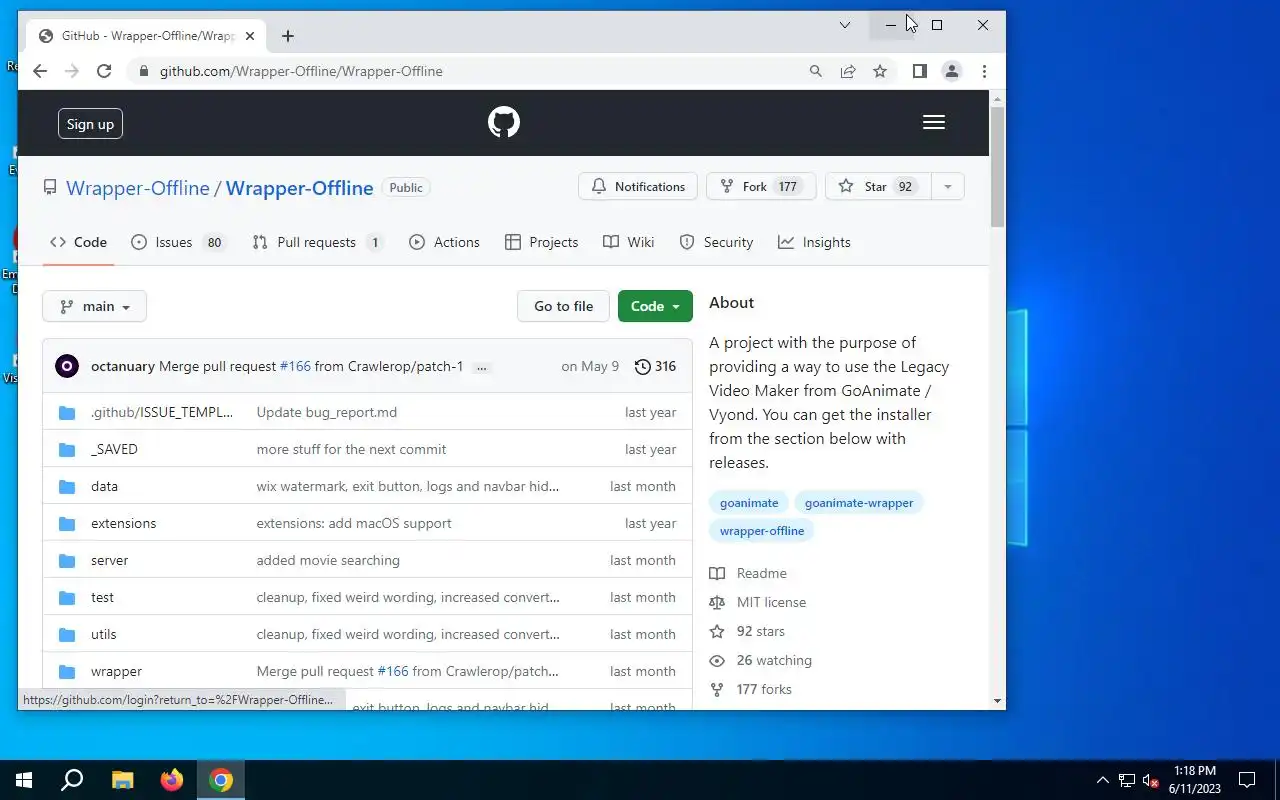
Task: Open the wrapper folder
Action: 116,671
